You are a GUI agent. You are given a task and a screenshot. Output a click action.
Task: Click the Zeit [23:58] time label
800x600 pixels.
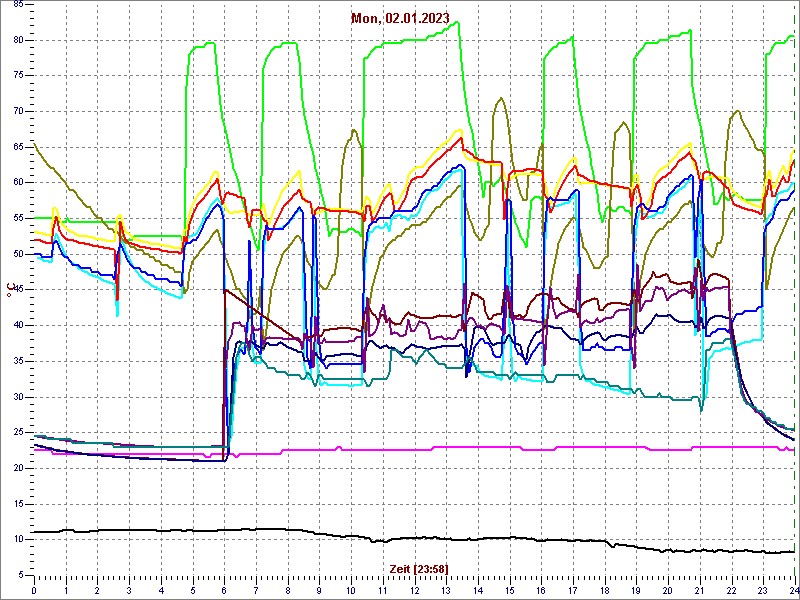[419, 568]
